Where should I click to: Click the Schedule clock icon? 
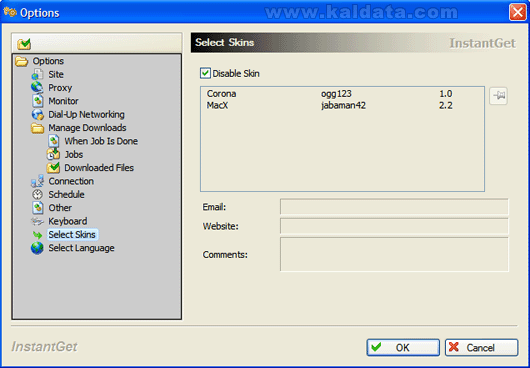click(38, 194)
